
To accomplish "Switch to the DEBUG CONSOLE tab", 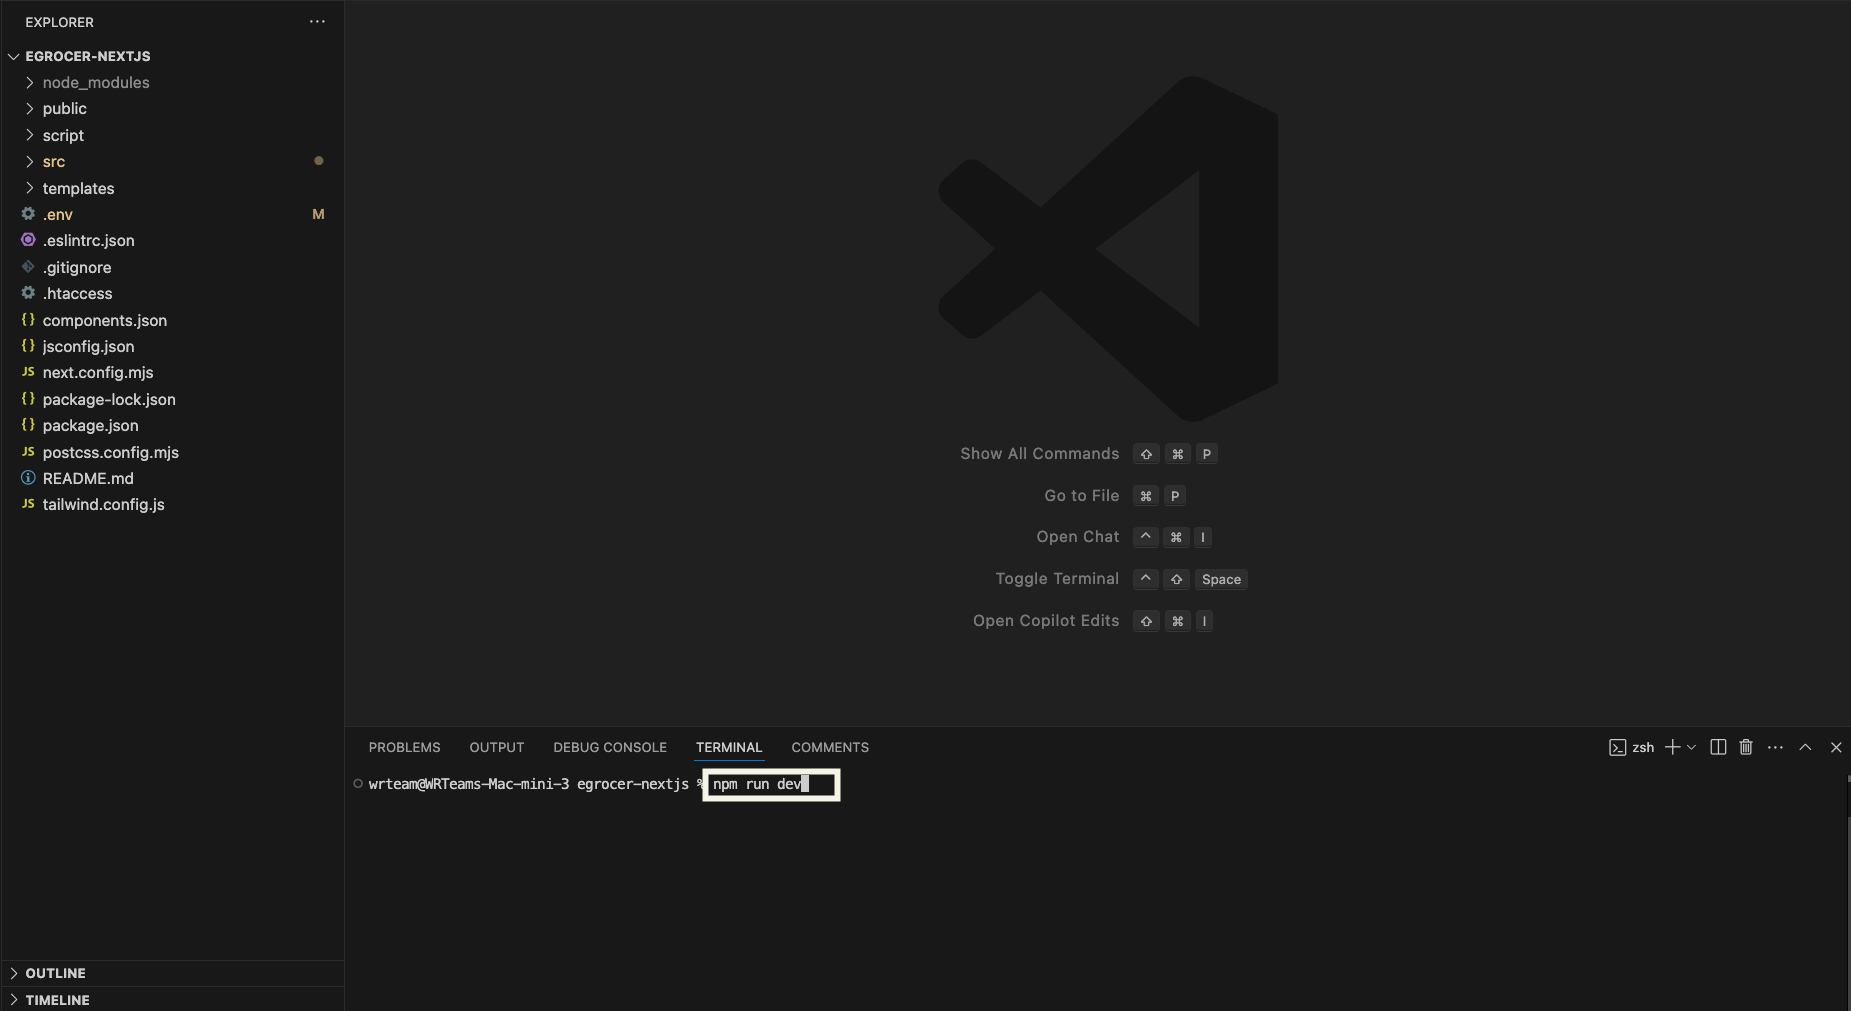I will [x=610, y=747].
